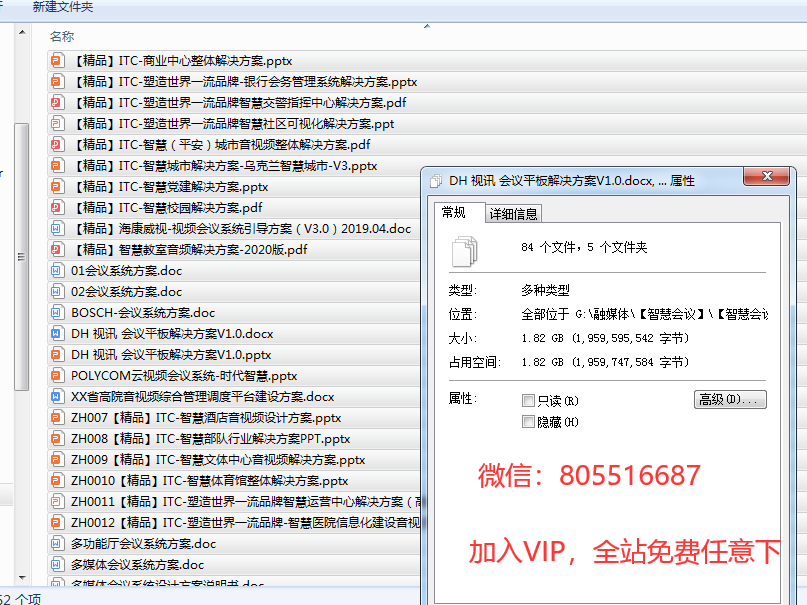This screenshot has width=807, height=605.
Task: Click the sort arrow above the file list
Action: coord(427,26)
